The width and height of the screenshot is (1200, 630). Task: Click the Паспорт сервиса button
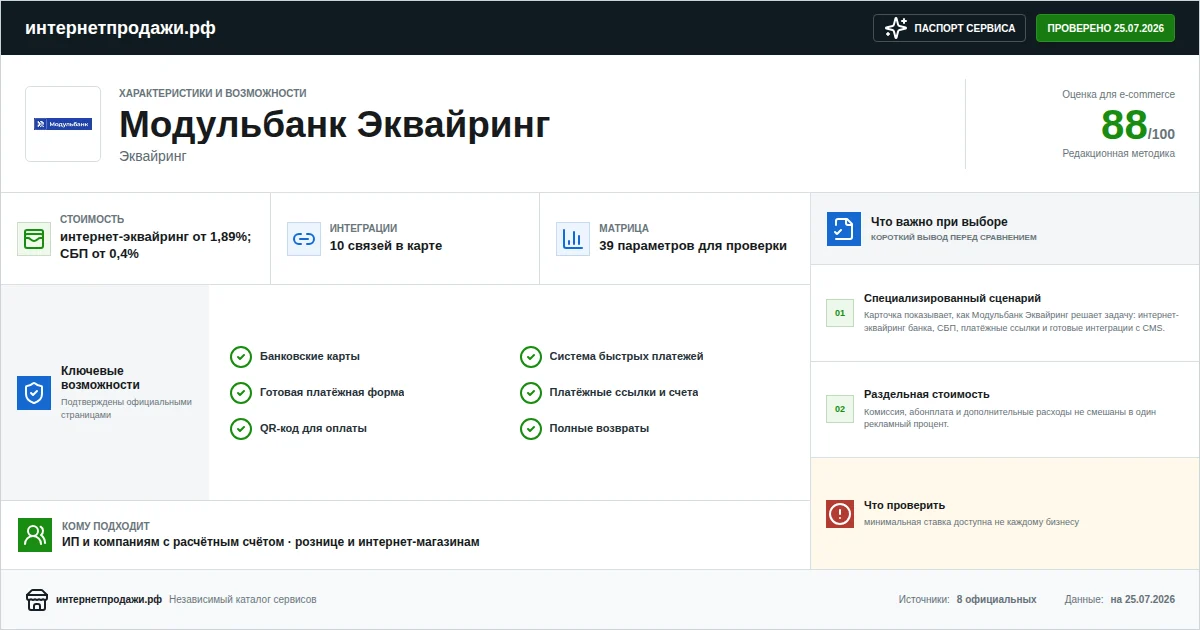tap(949, 28)
